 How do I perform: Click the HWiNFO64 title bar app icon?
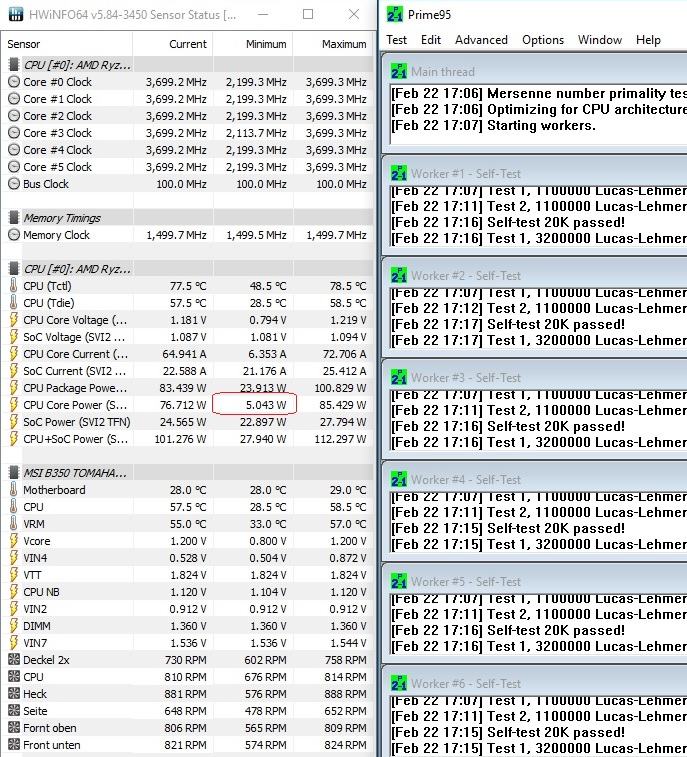tap(16, 14)
